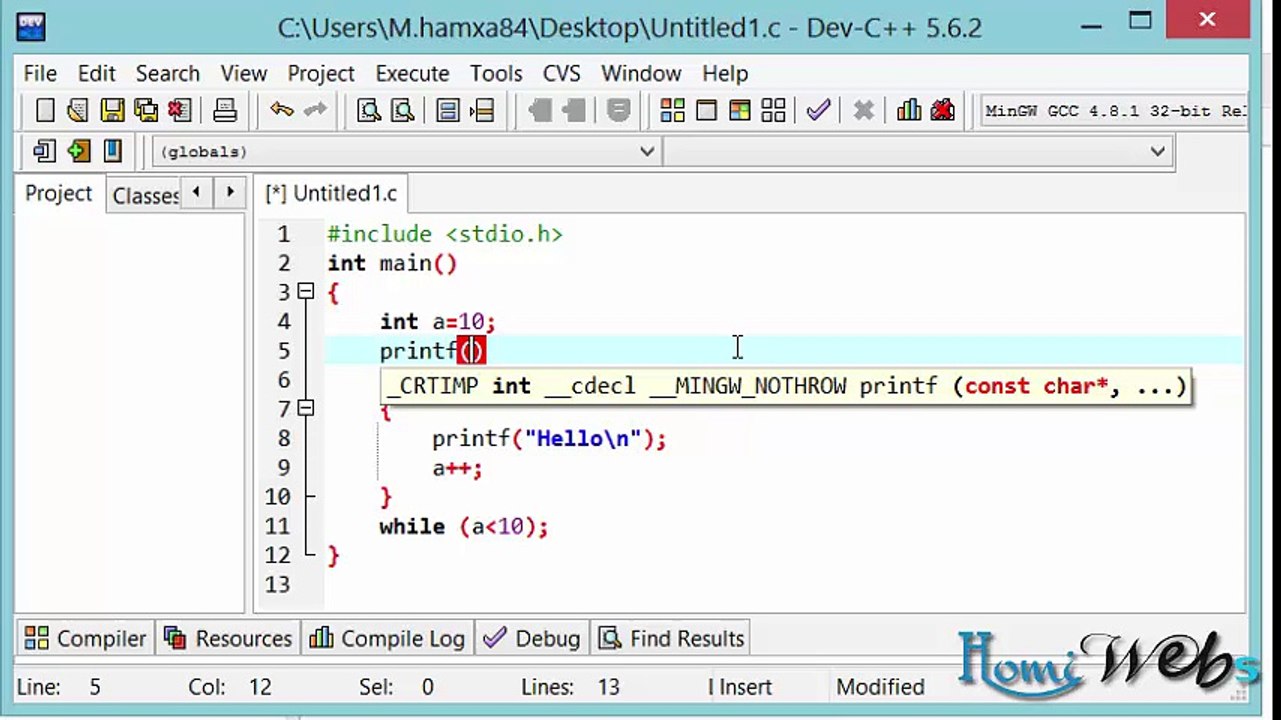
Task: Open the (globals) scope dropdown
Action: click(407, 152)
